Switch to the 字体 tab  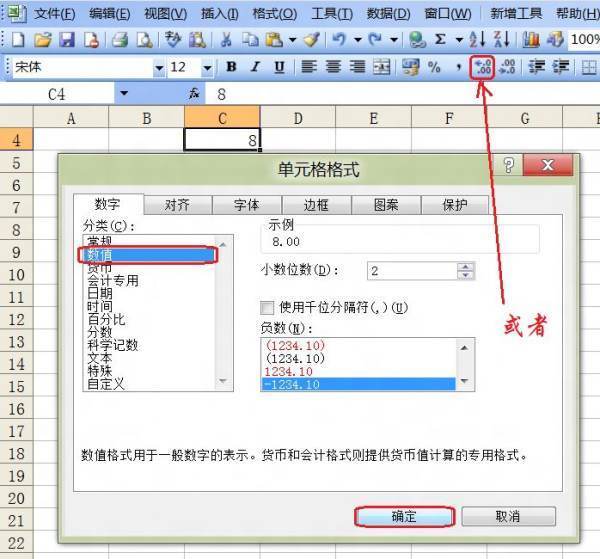[247, 205]
